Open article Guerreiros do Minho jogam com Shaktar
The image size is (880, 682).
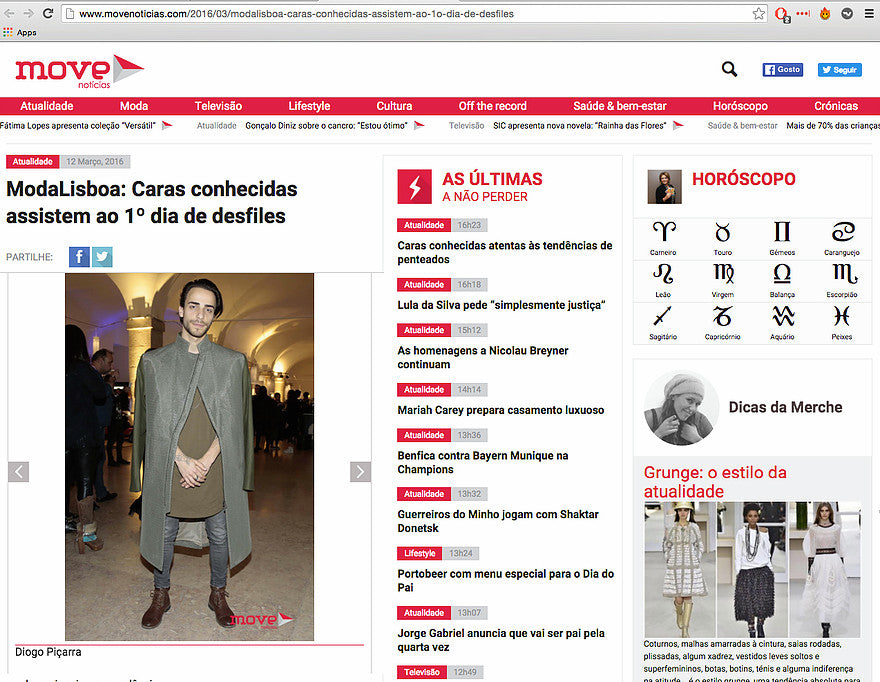[x=498, y=521]
